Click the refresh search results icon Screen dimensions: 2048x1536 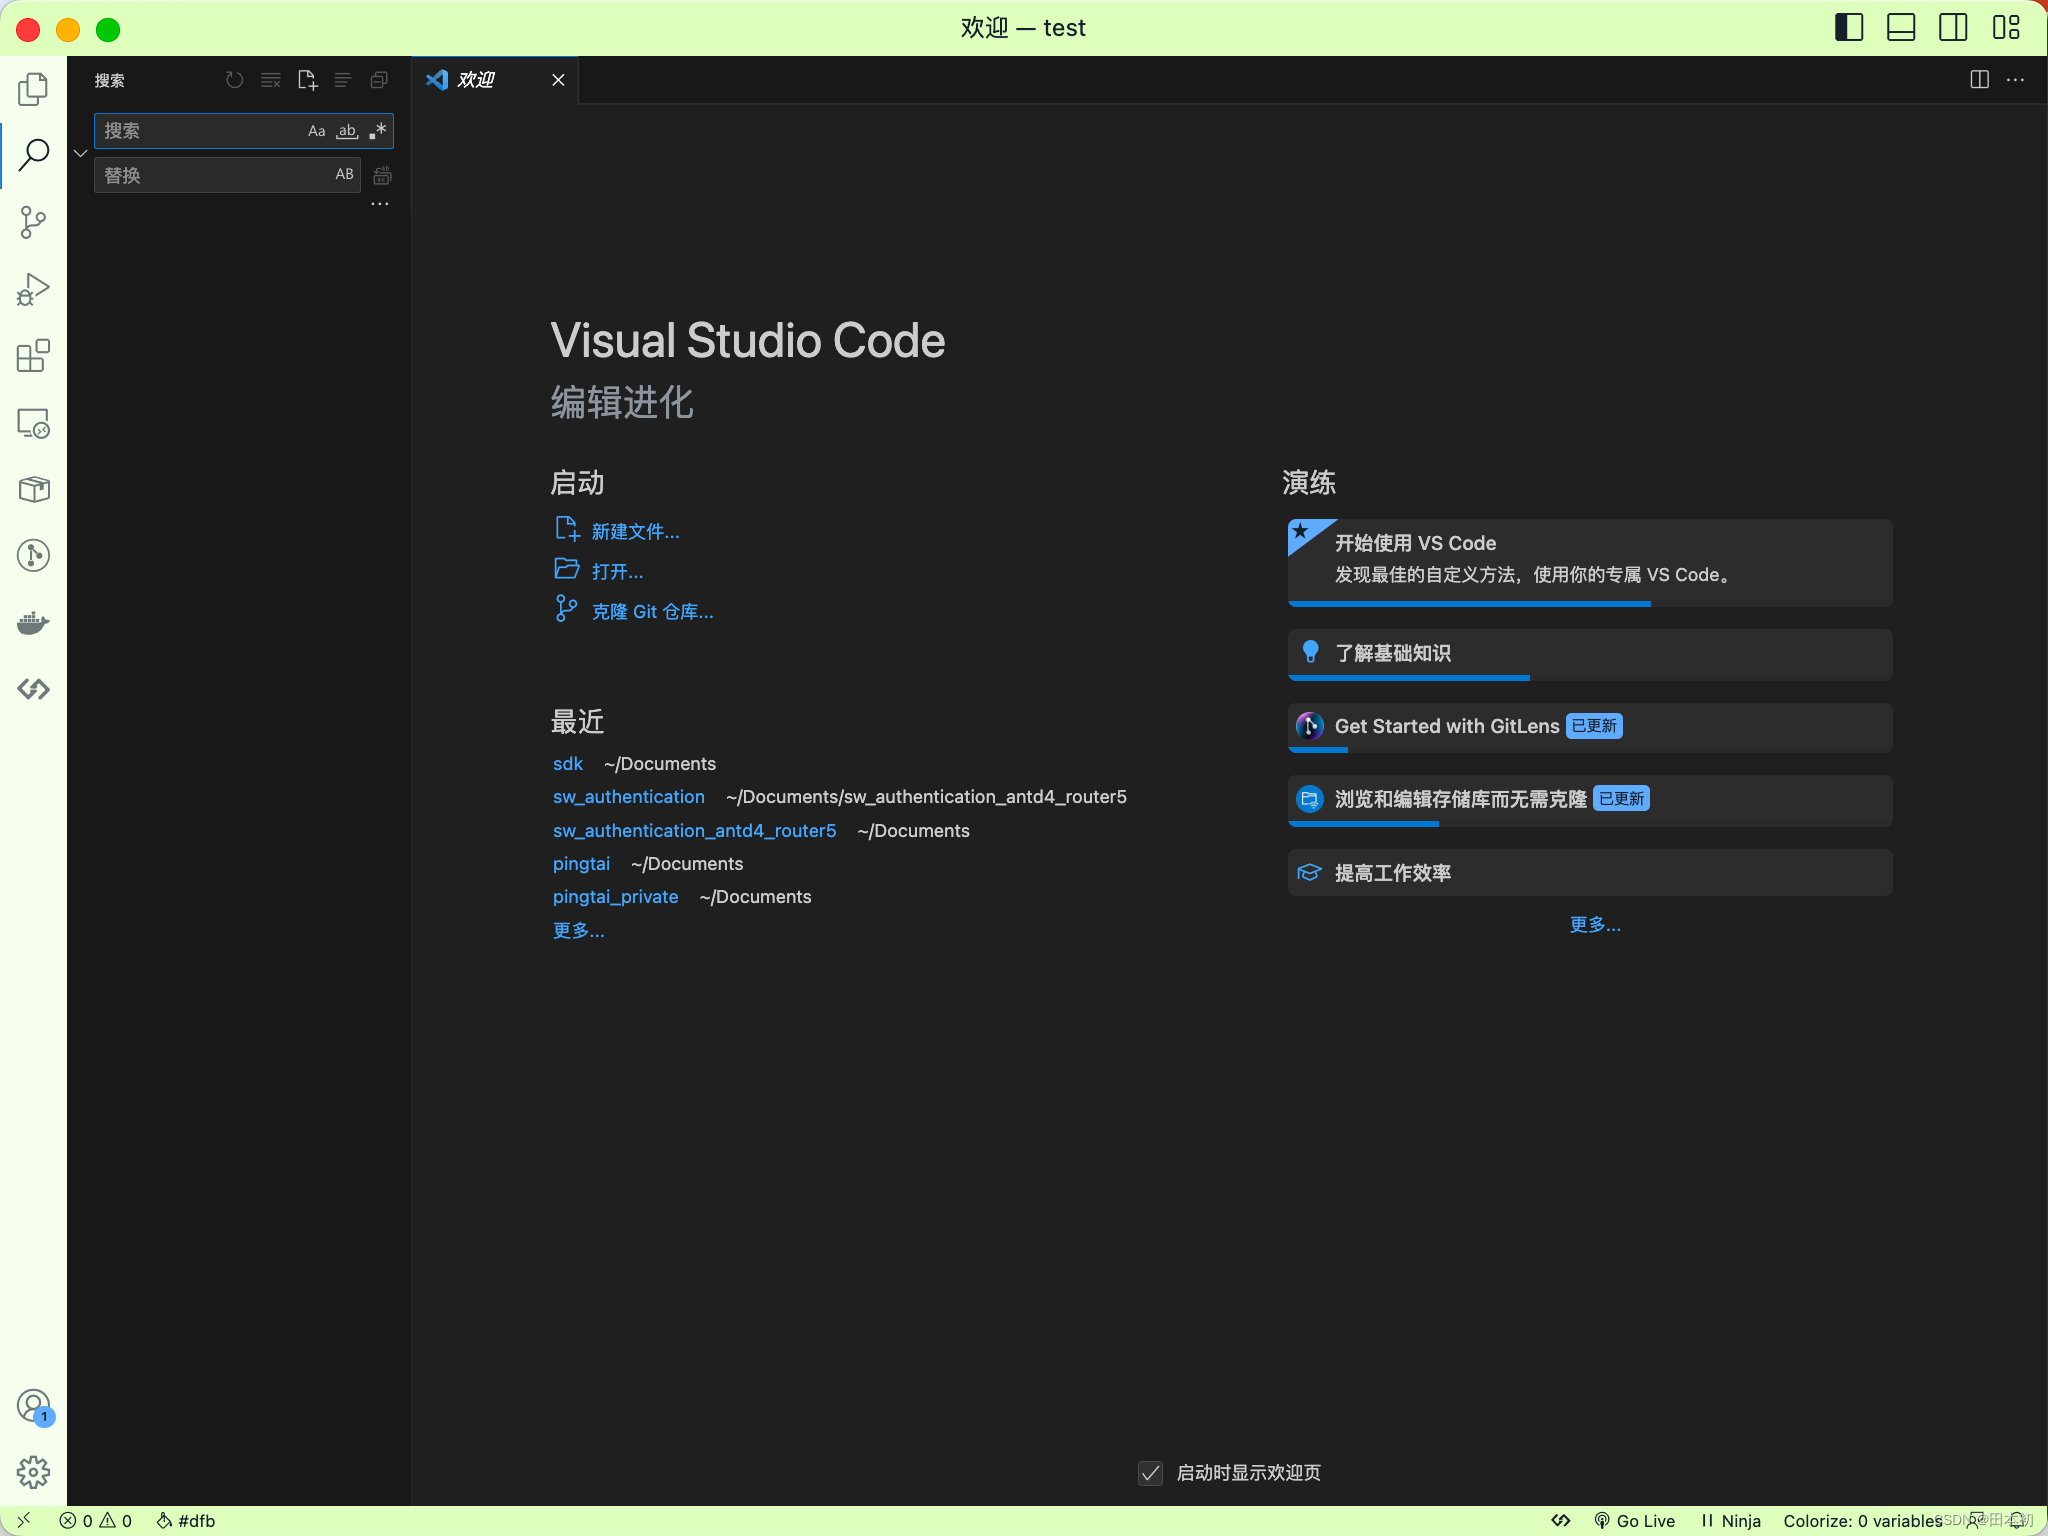[234, 80]
